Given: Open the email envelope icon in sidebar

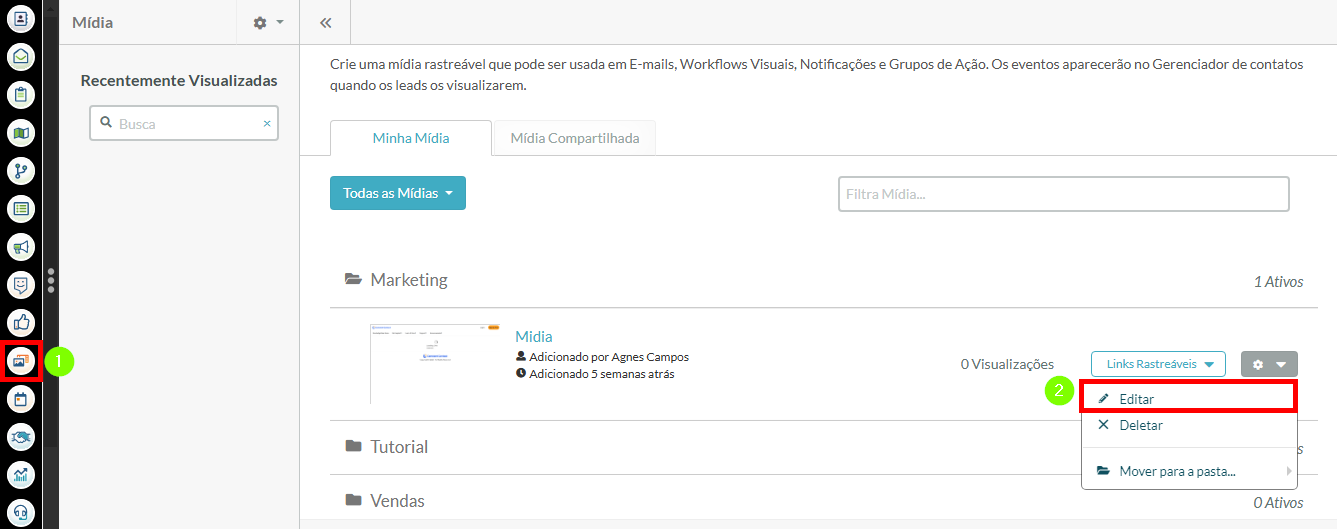Looking at the screenshot, I should click(21, 56).
